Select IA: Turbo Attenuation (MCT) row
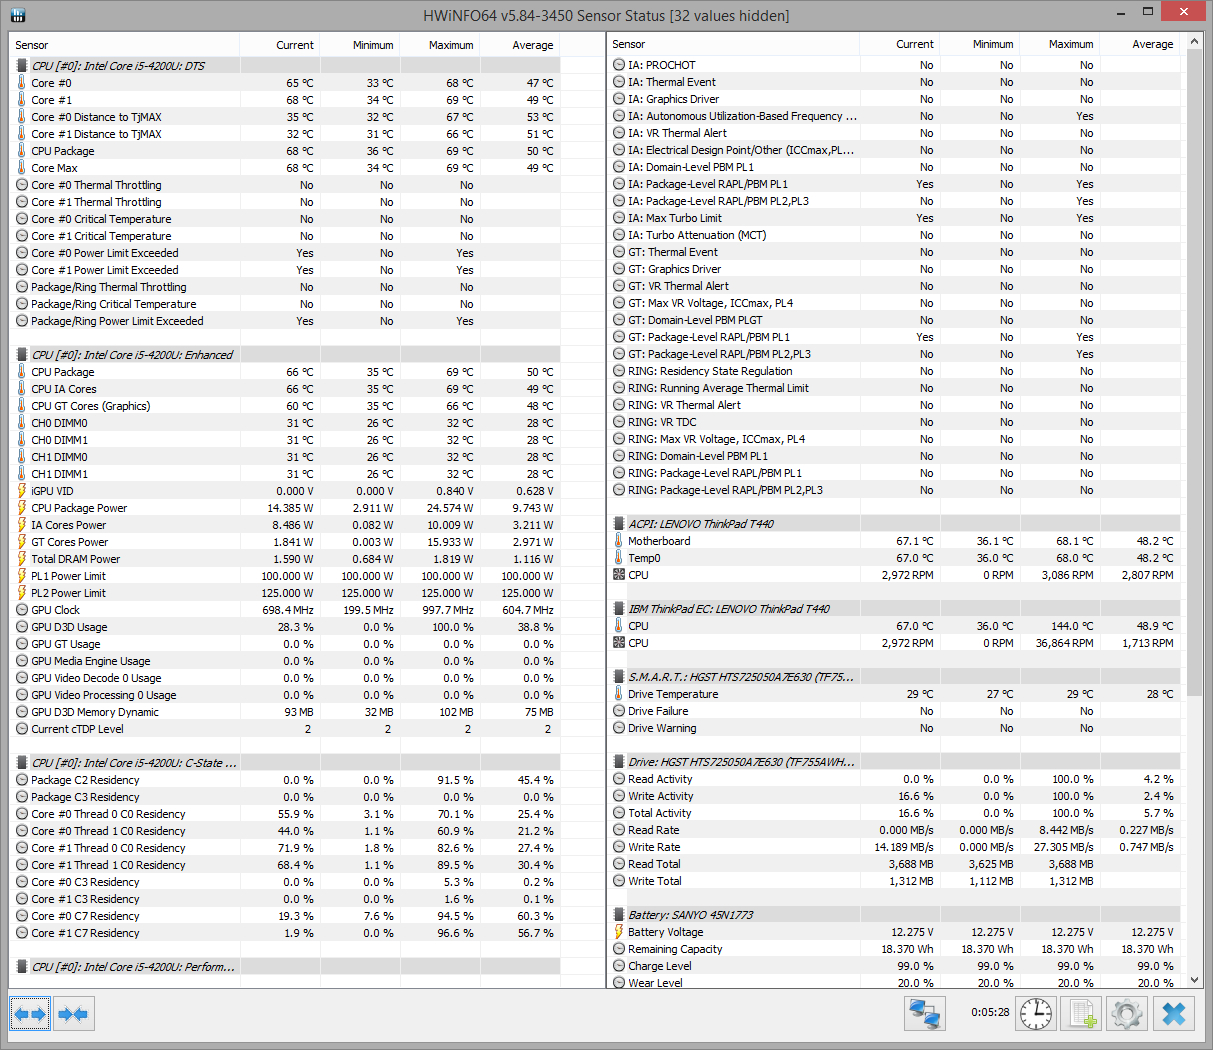 894,235
